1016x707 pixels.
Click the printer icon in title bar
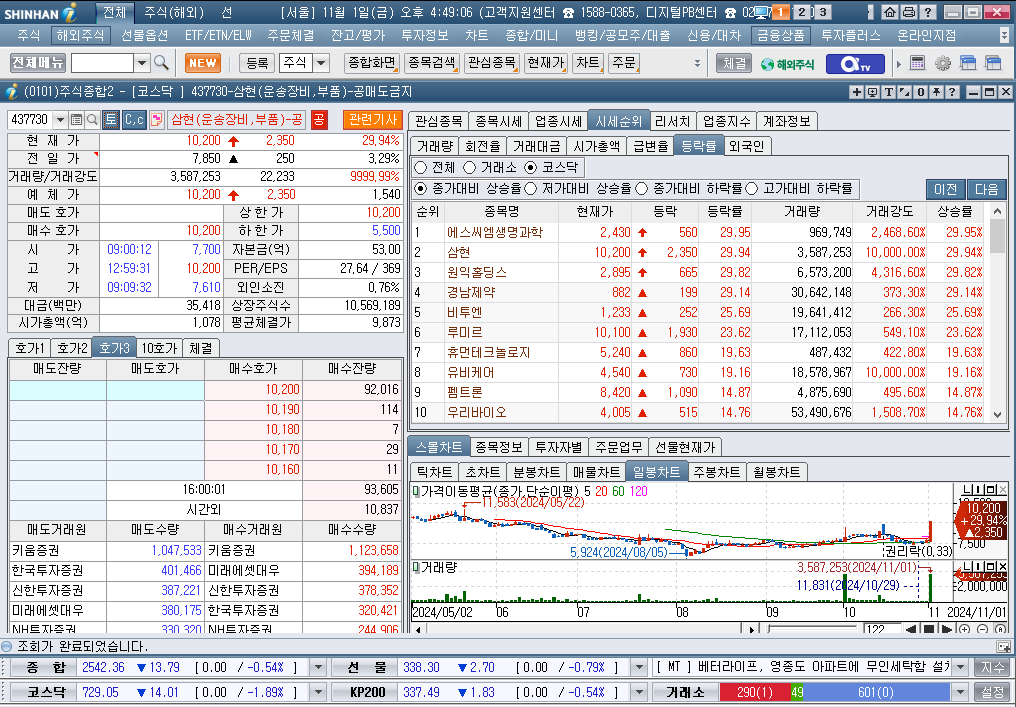click(x=909, y=12)
